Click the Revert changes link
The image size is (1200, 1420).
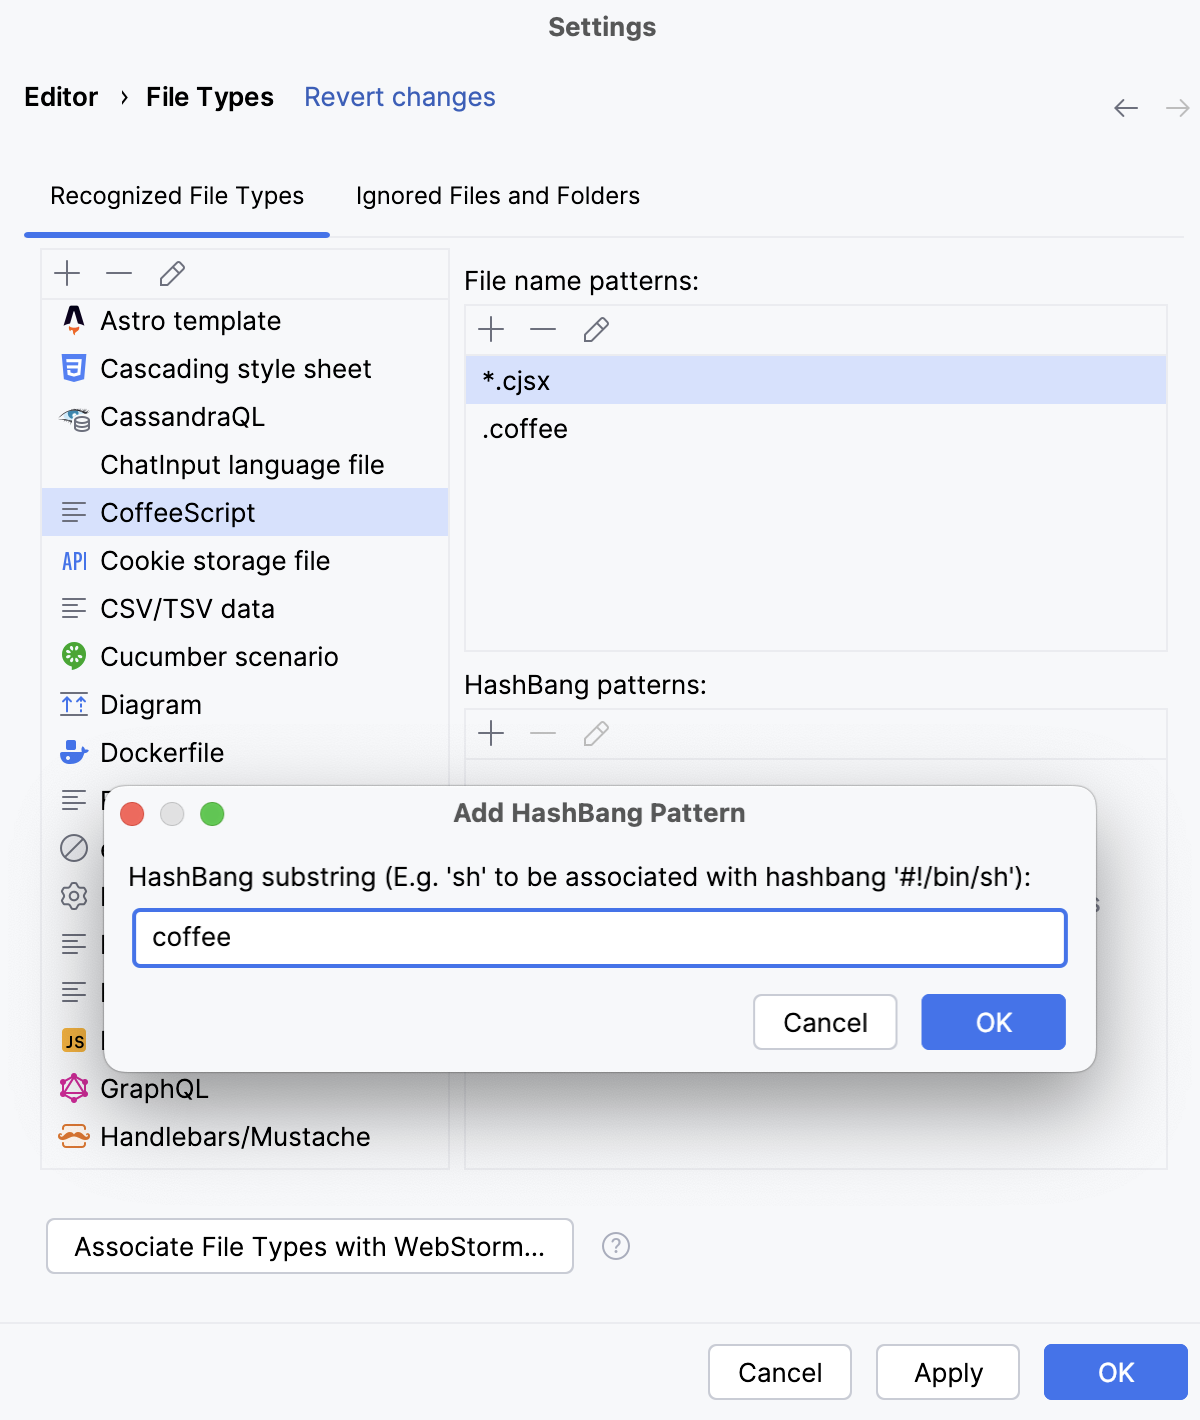(x=399, y=97)
